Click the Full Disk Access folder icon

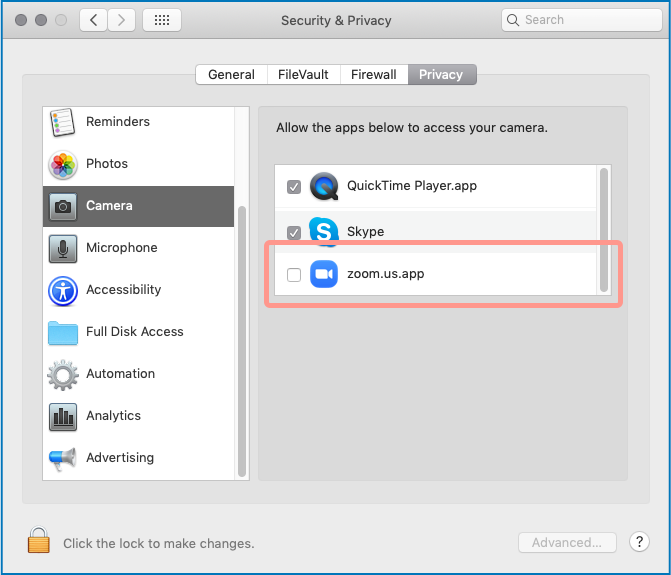63,333
